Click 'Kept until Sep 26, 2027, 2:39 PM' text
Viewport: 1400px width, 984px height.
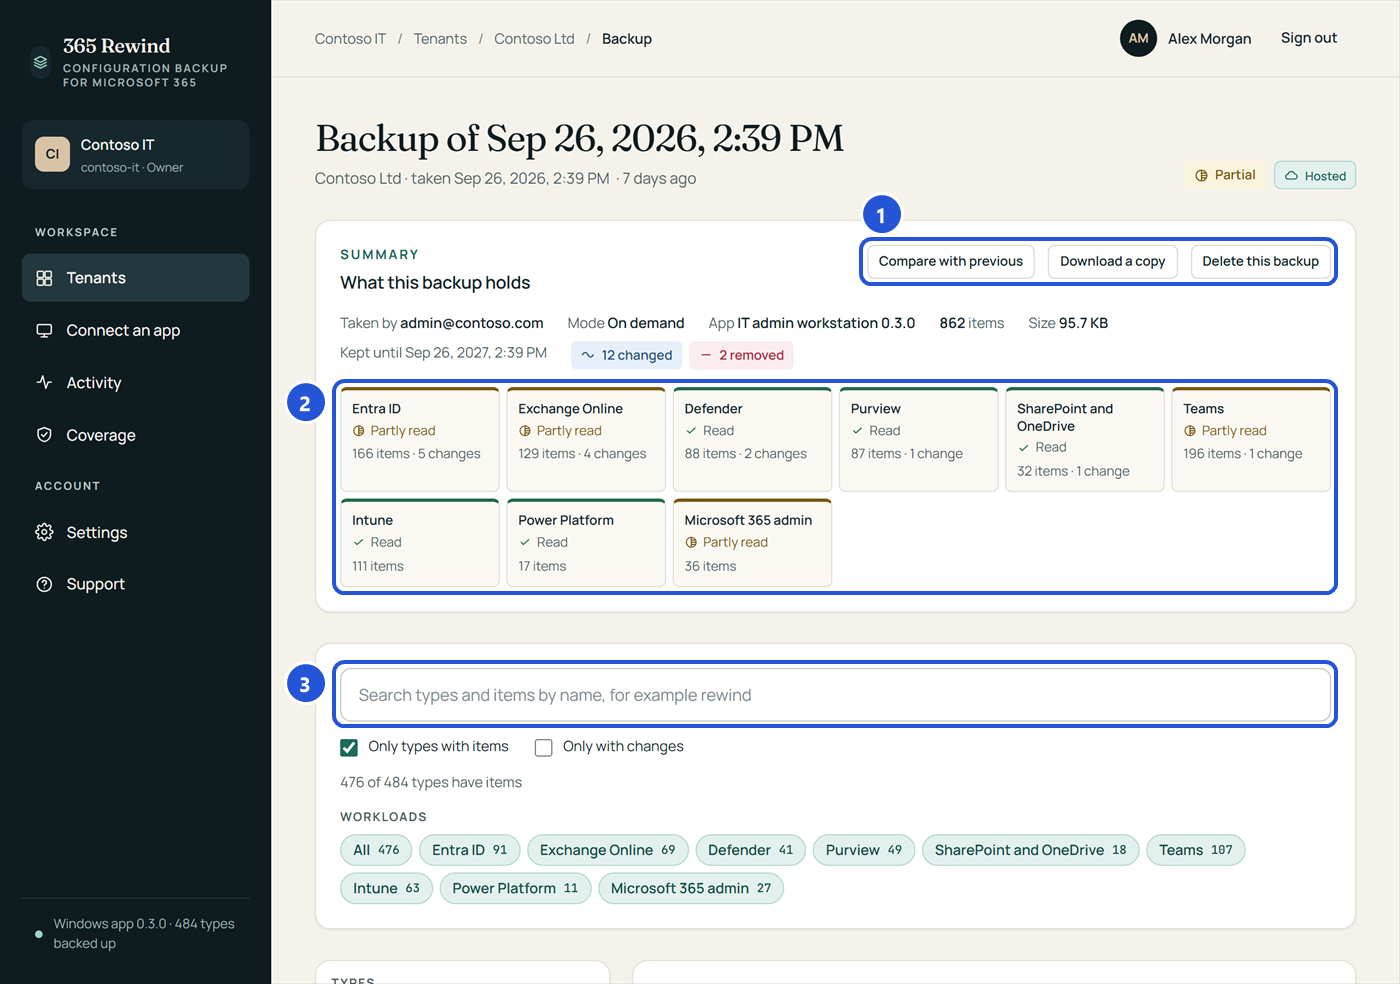tap(443, 353)
